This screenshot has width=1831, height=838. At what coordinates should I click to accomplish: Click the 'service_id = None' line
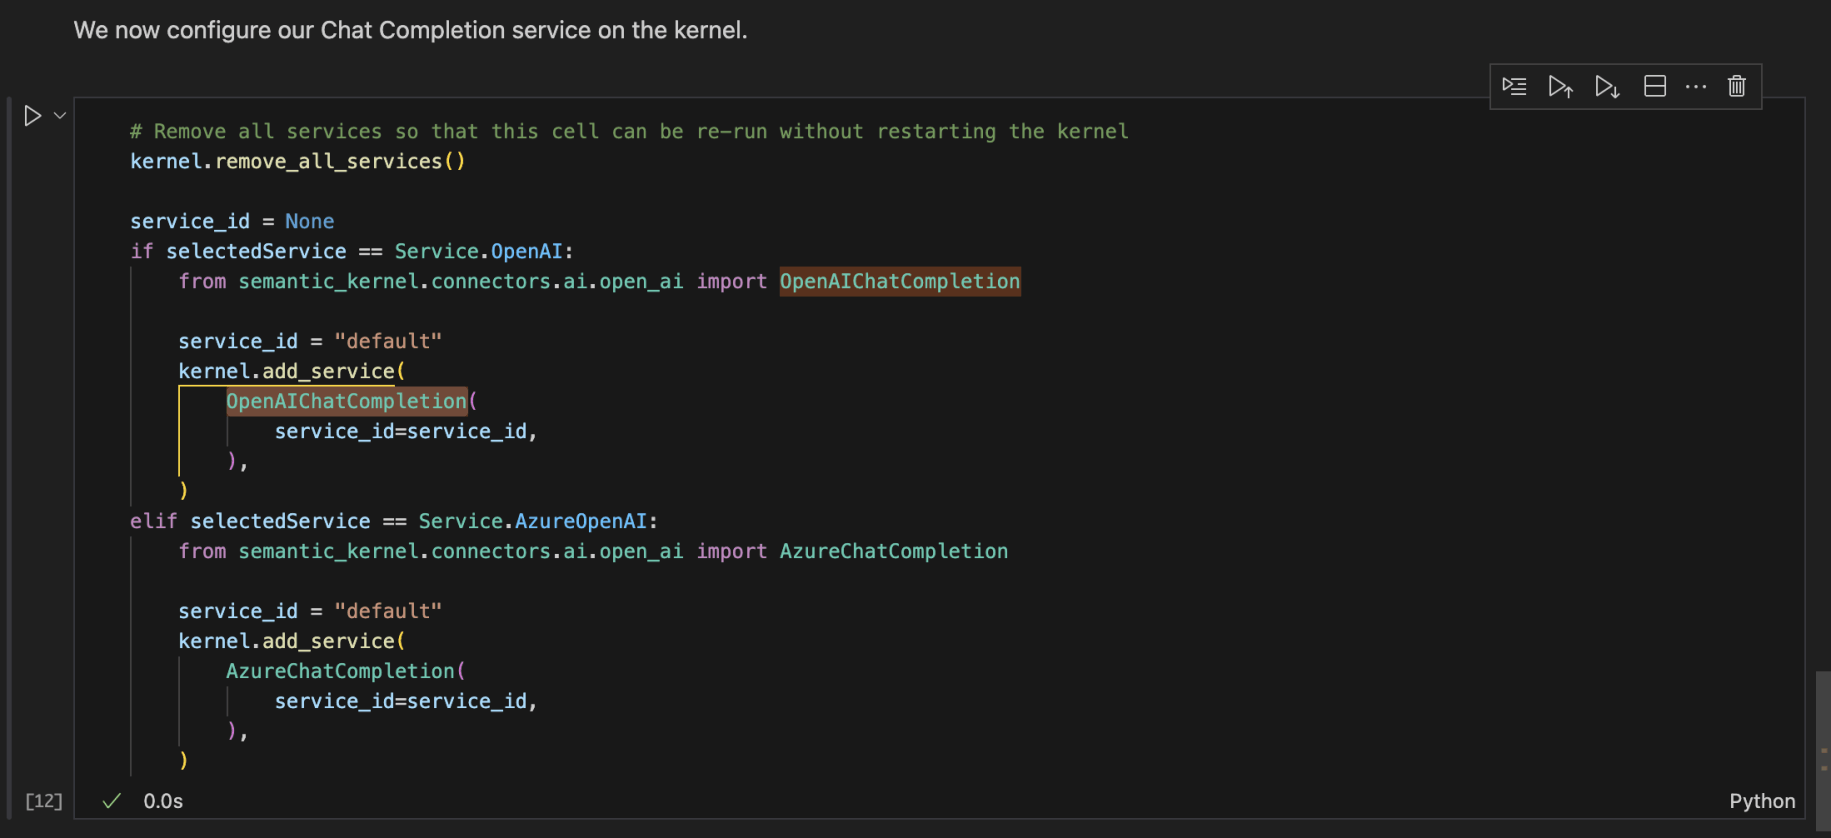(x=232, y=221)
